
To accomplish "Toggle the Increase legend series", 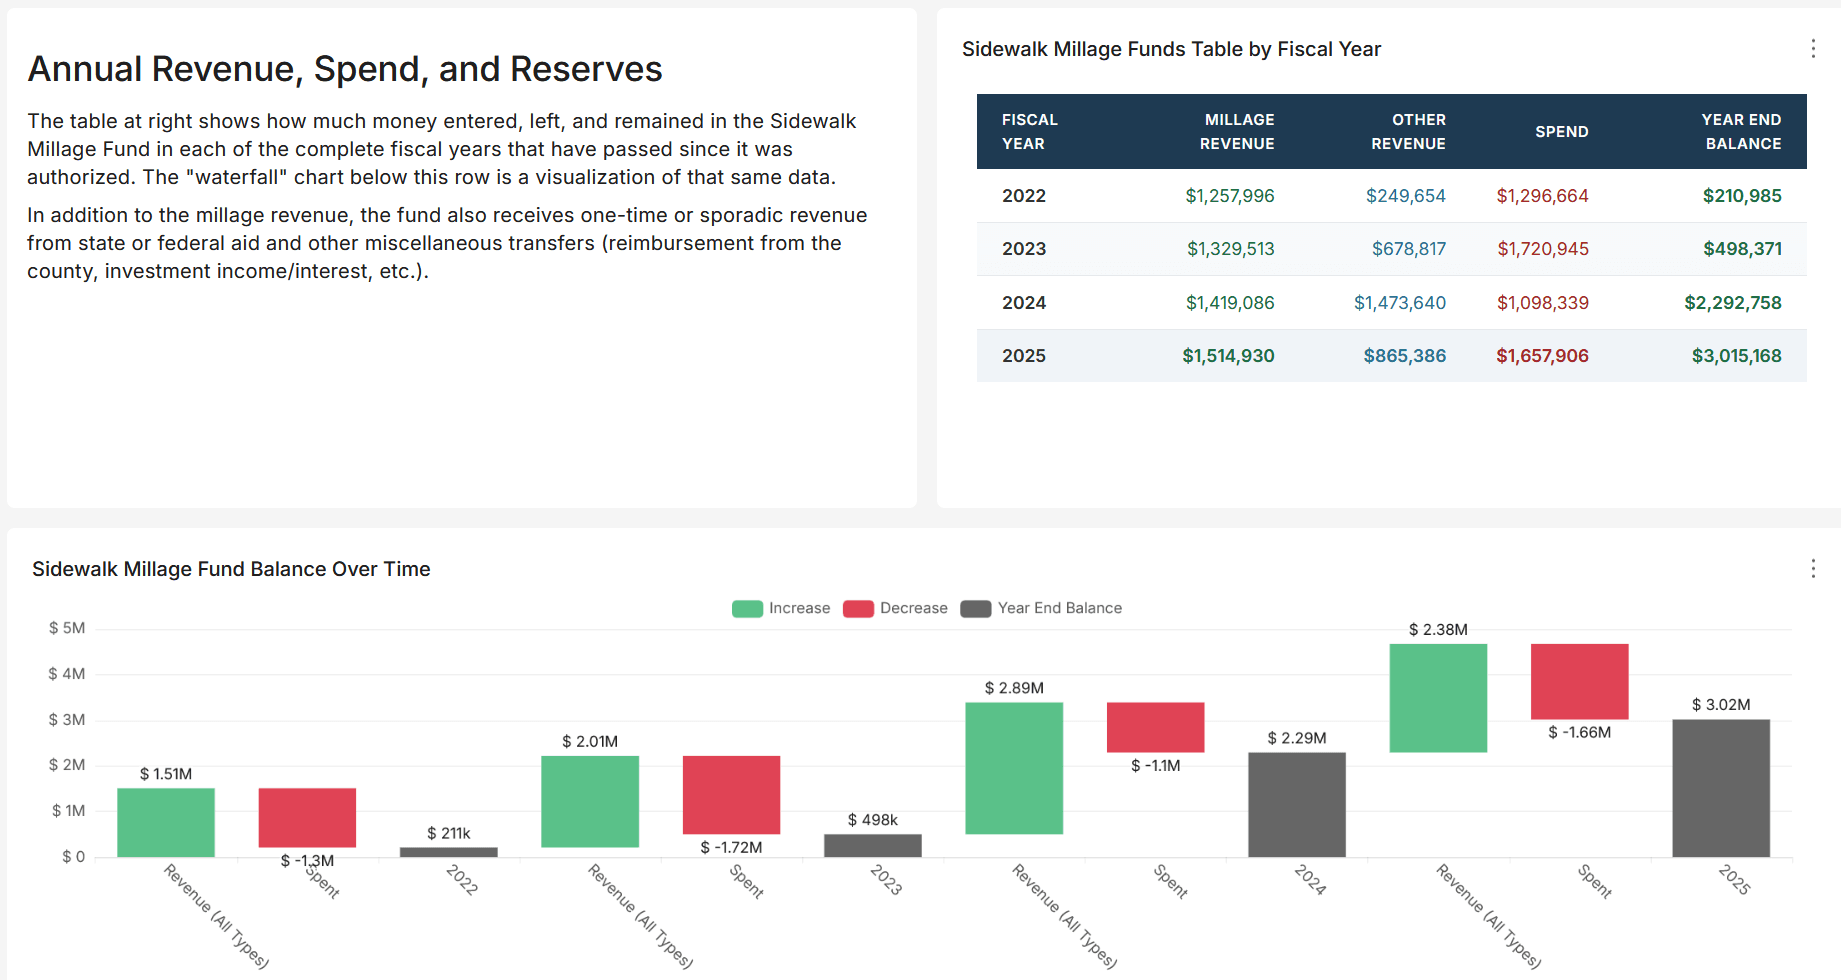I will 781,608.
